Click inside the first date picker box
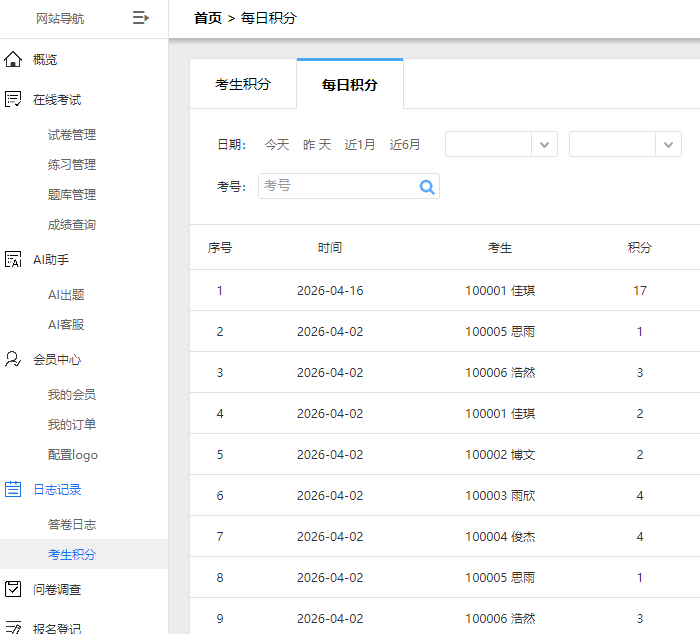Screen dimensions: 700x634 [x=488, y=144]
